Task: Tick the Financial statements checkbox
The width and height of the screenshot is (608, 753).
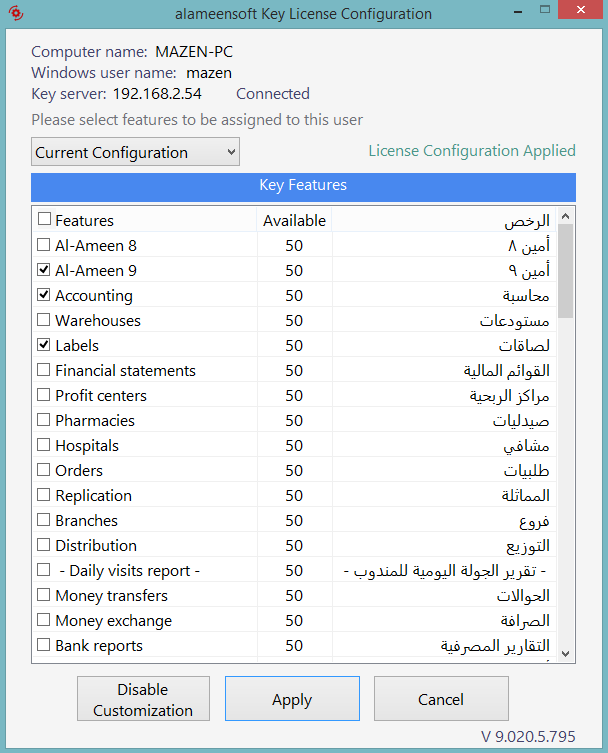Action: tap(44, 370)
